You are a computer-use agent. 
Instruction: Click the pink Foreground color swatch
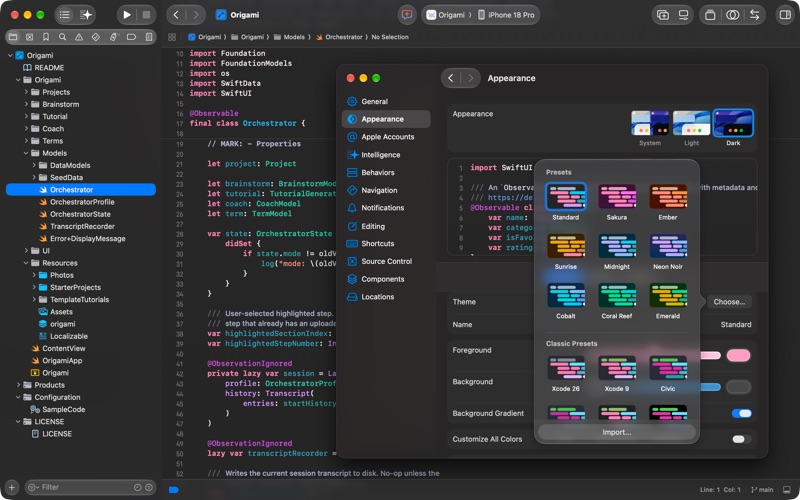point(738,355)
